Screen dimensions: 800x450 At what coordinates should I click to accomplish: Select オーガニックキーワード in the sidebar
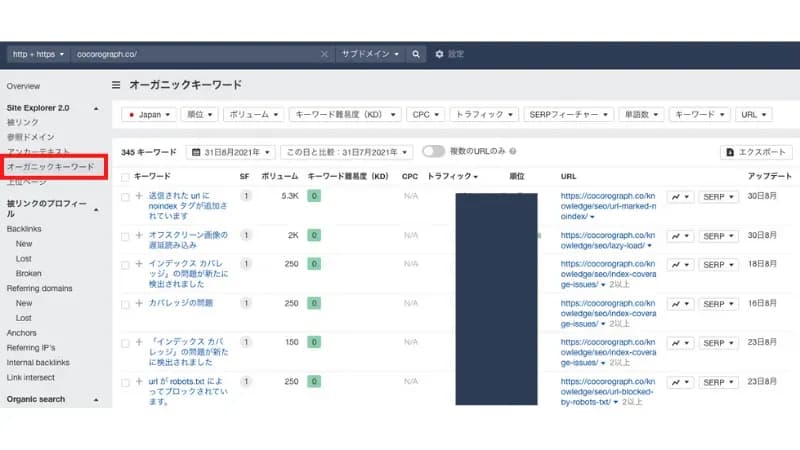50,167
